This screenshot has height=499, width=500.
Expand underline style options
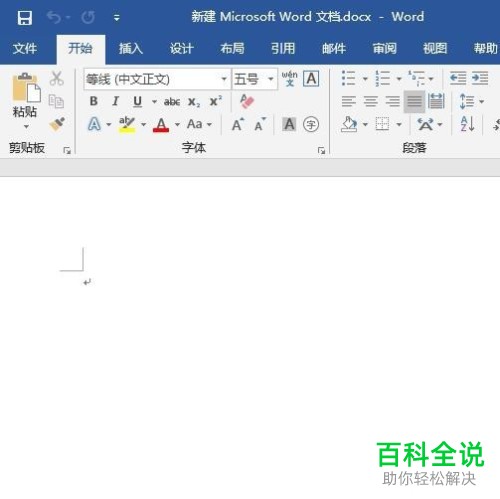pos(154,101)
